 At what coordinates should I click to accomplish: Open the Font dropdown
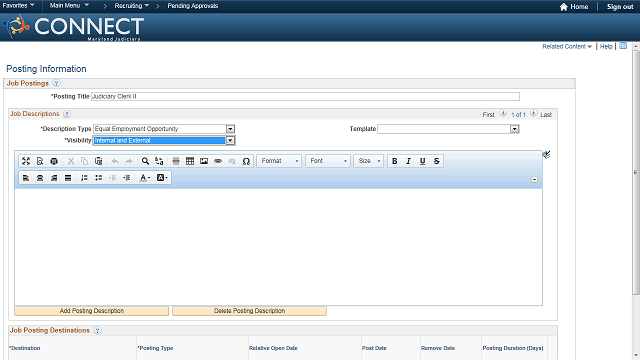[x=328, y=161]
